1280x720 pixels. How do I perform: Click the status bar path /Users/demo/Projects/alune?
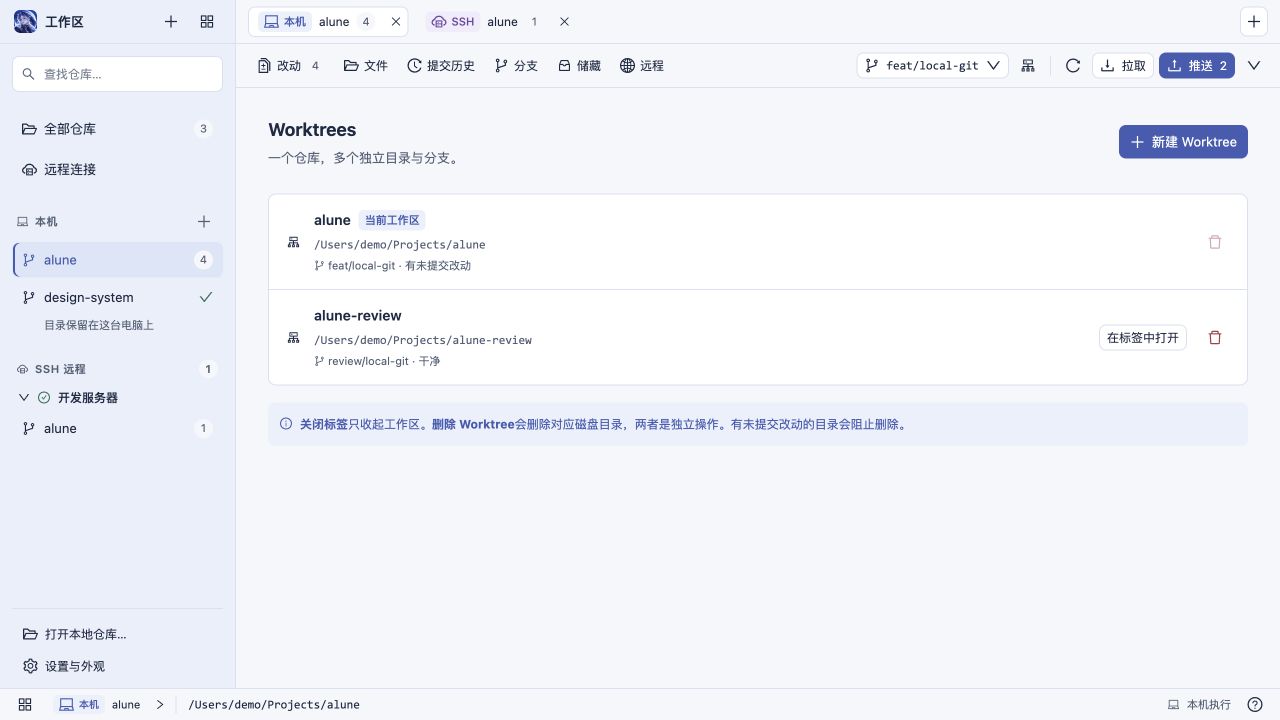point(274,705)
